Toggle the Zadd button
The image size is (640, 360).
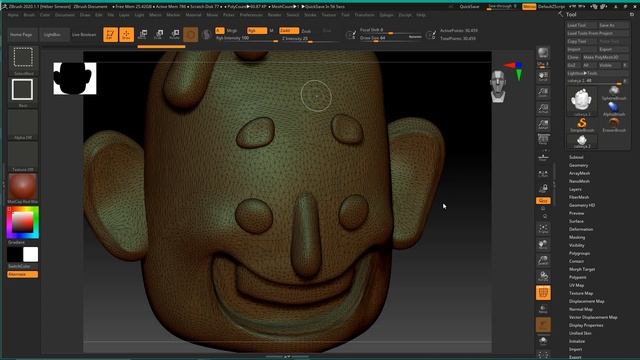[289, 31]
